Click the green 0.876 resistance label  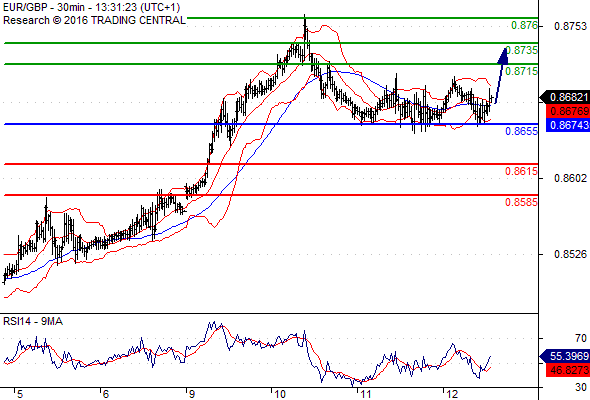pos(524,25)
